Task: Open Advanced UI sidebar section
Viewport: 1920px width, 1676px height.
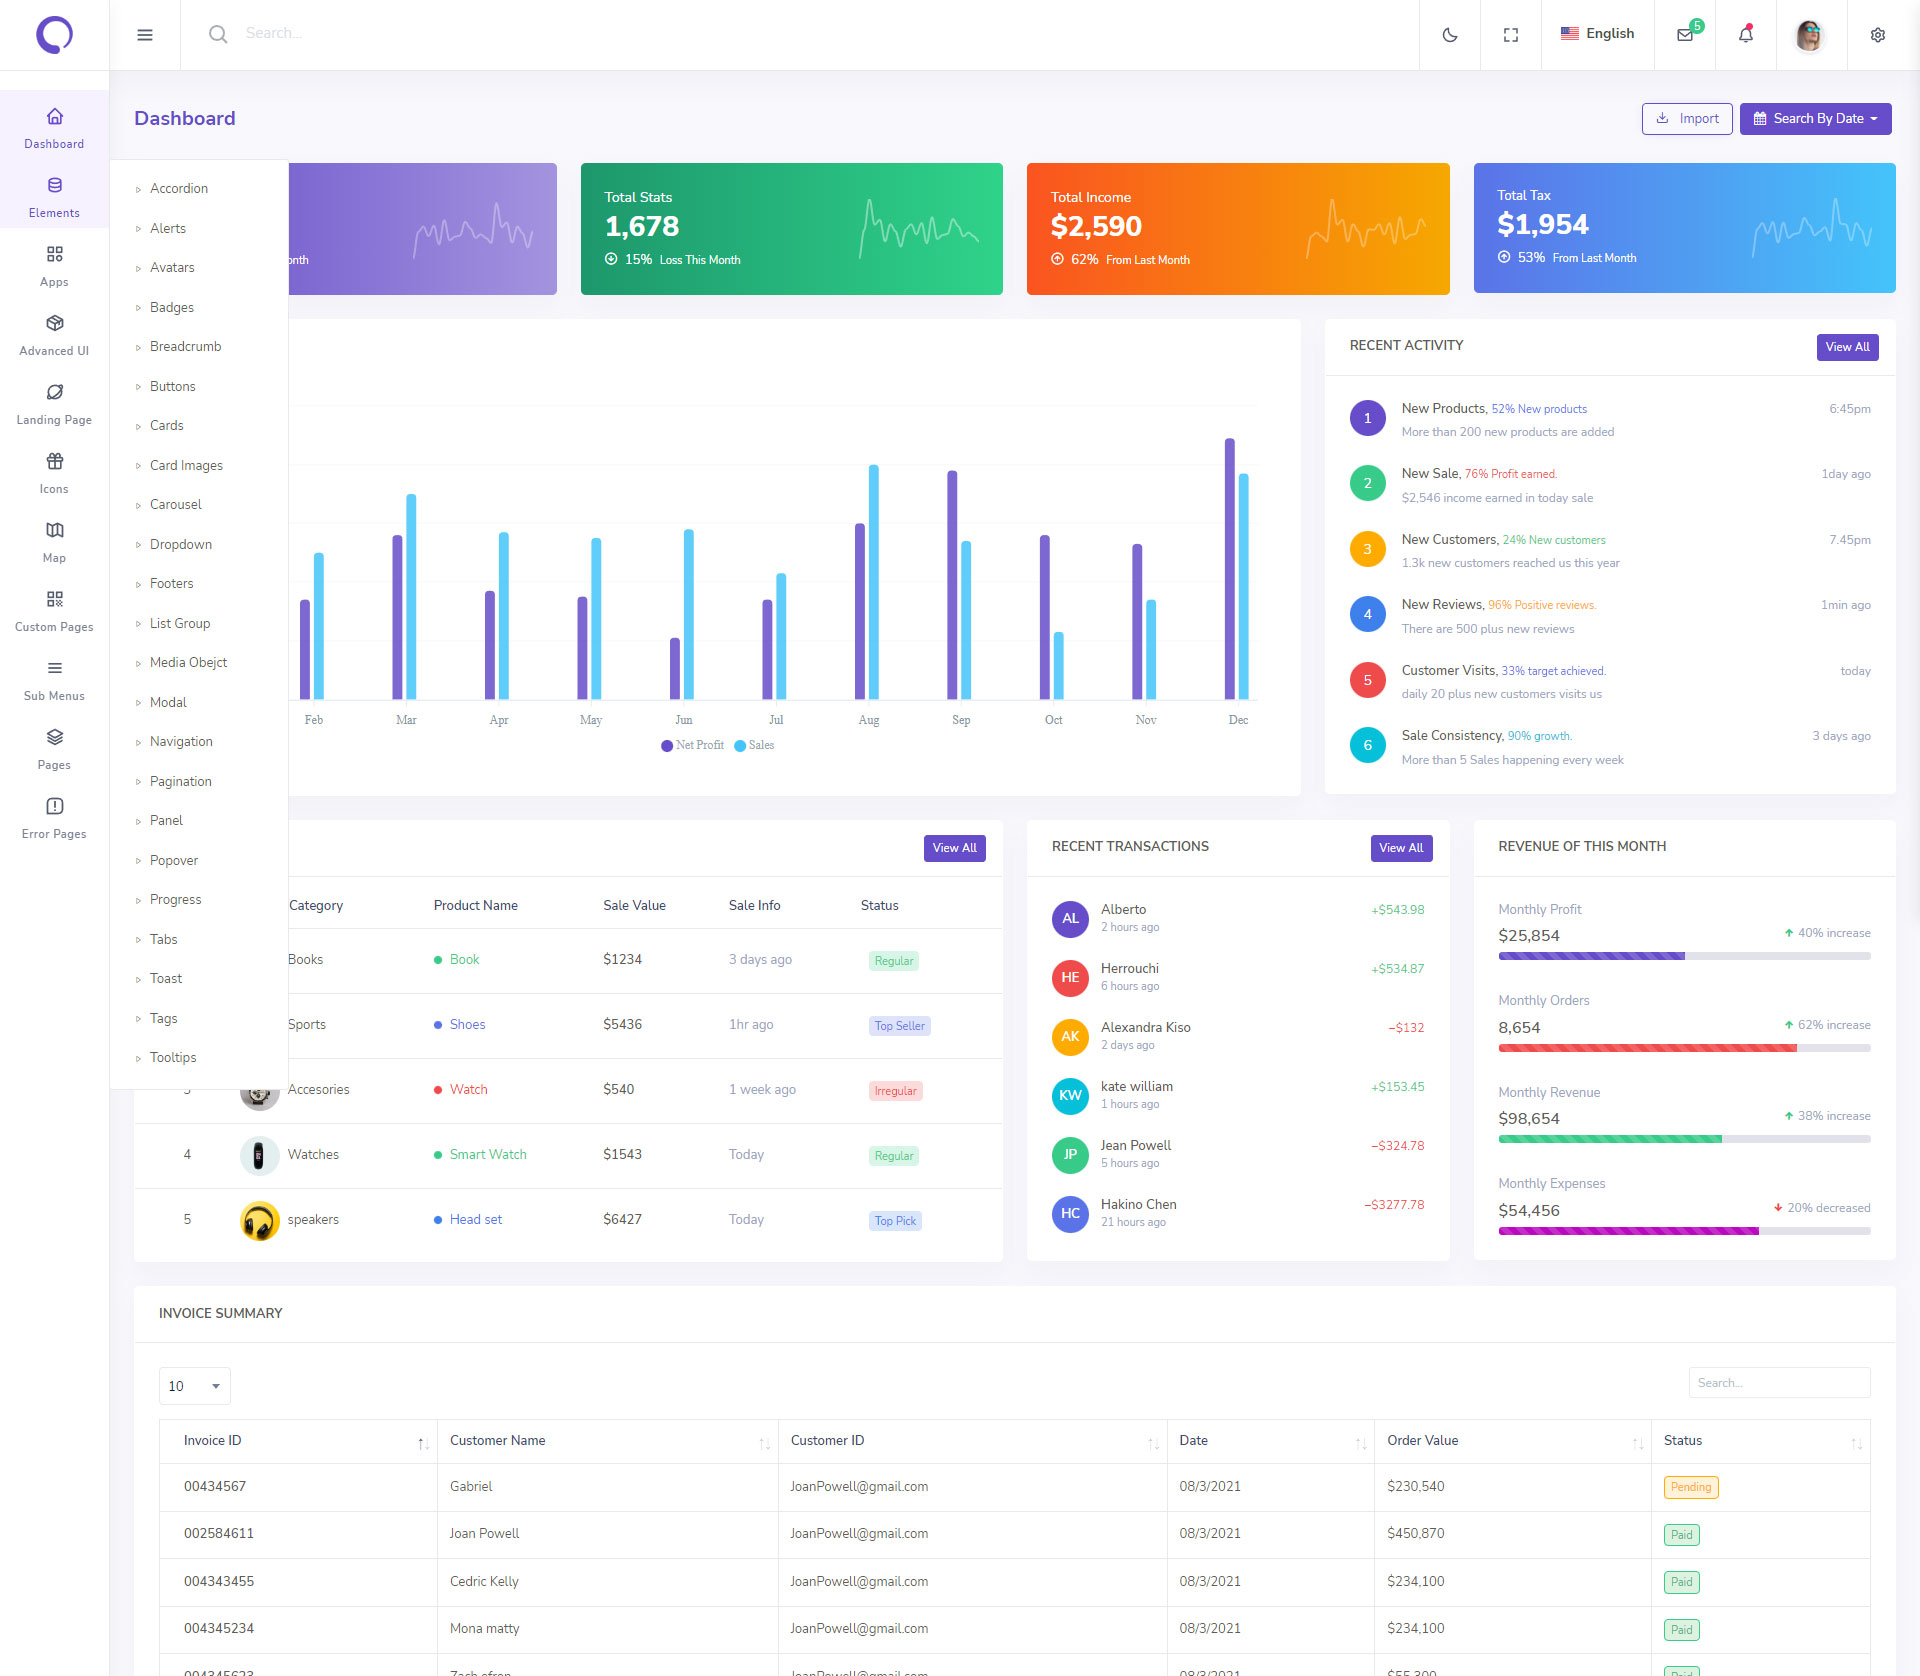Action: (x=54, y=335)
